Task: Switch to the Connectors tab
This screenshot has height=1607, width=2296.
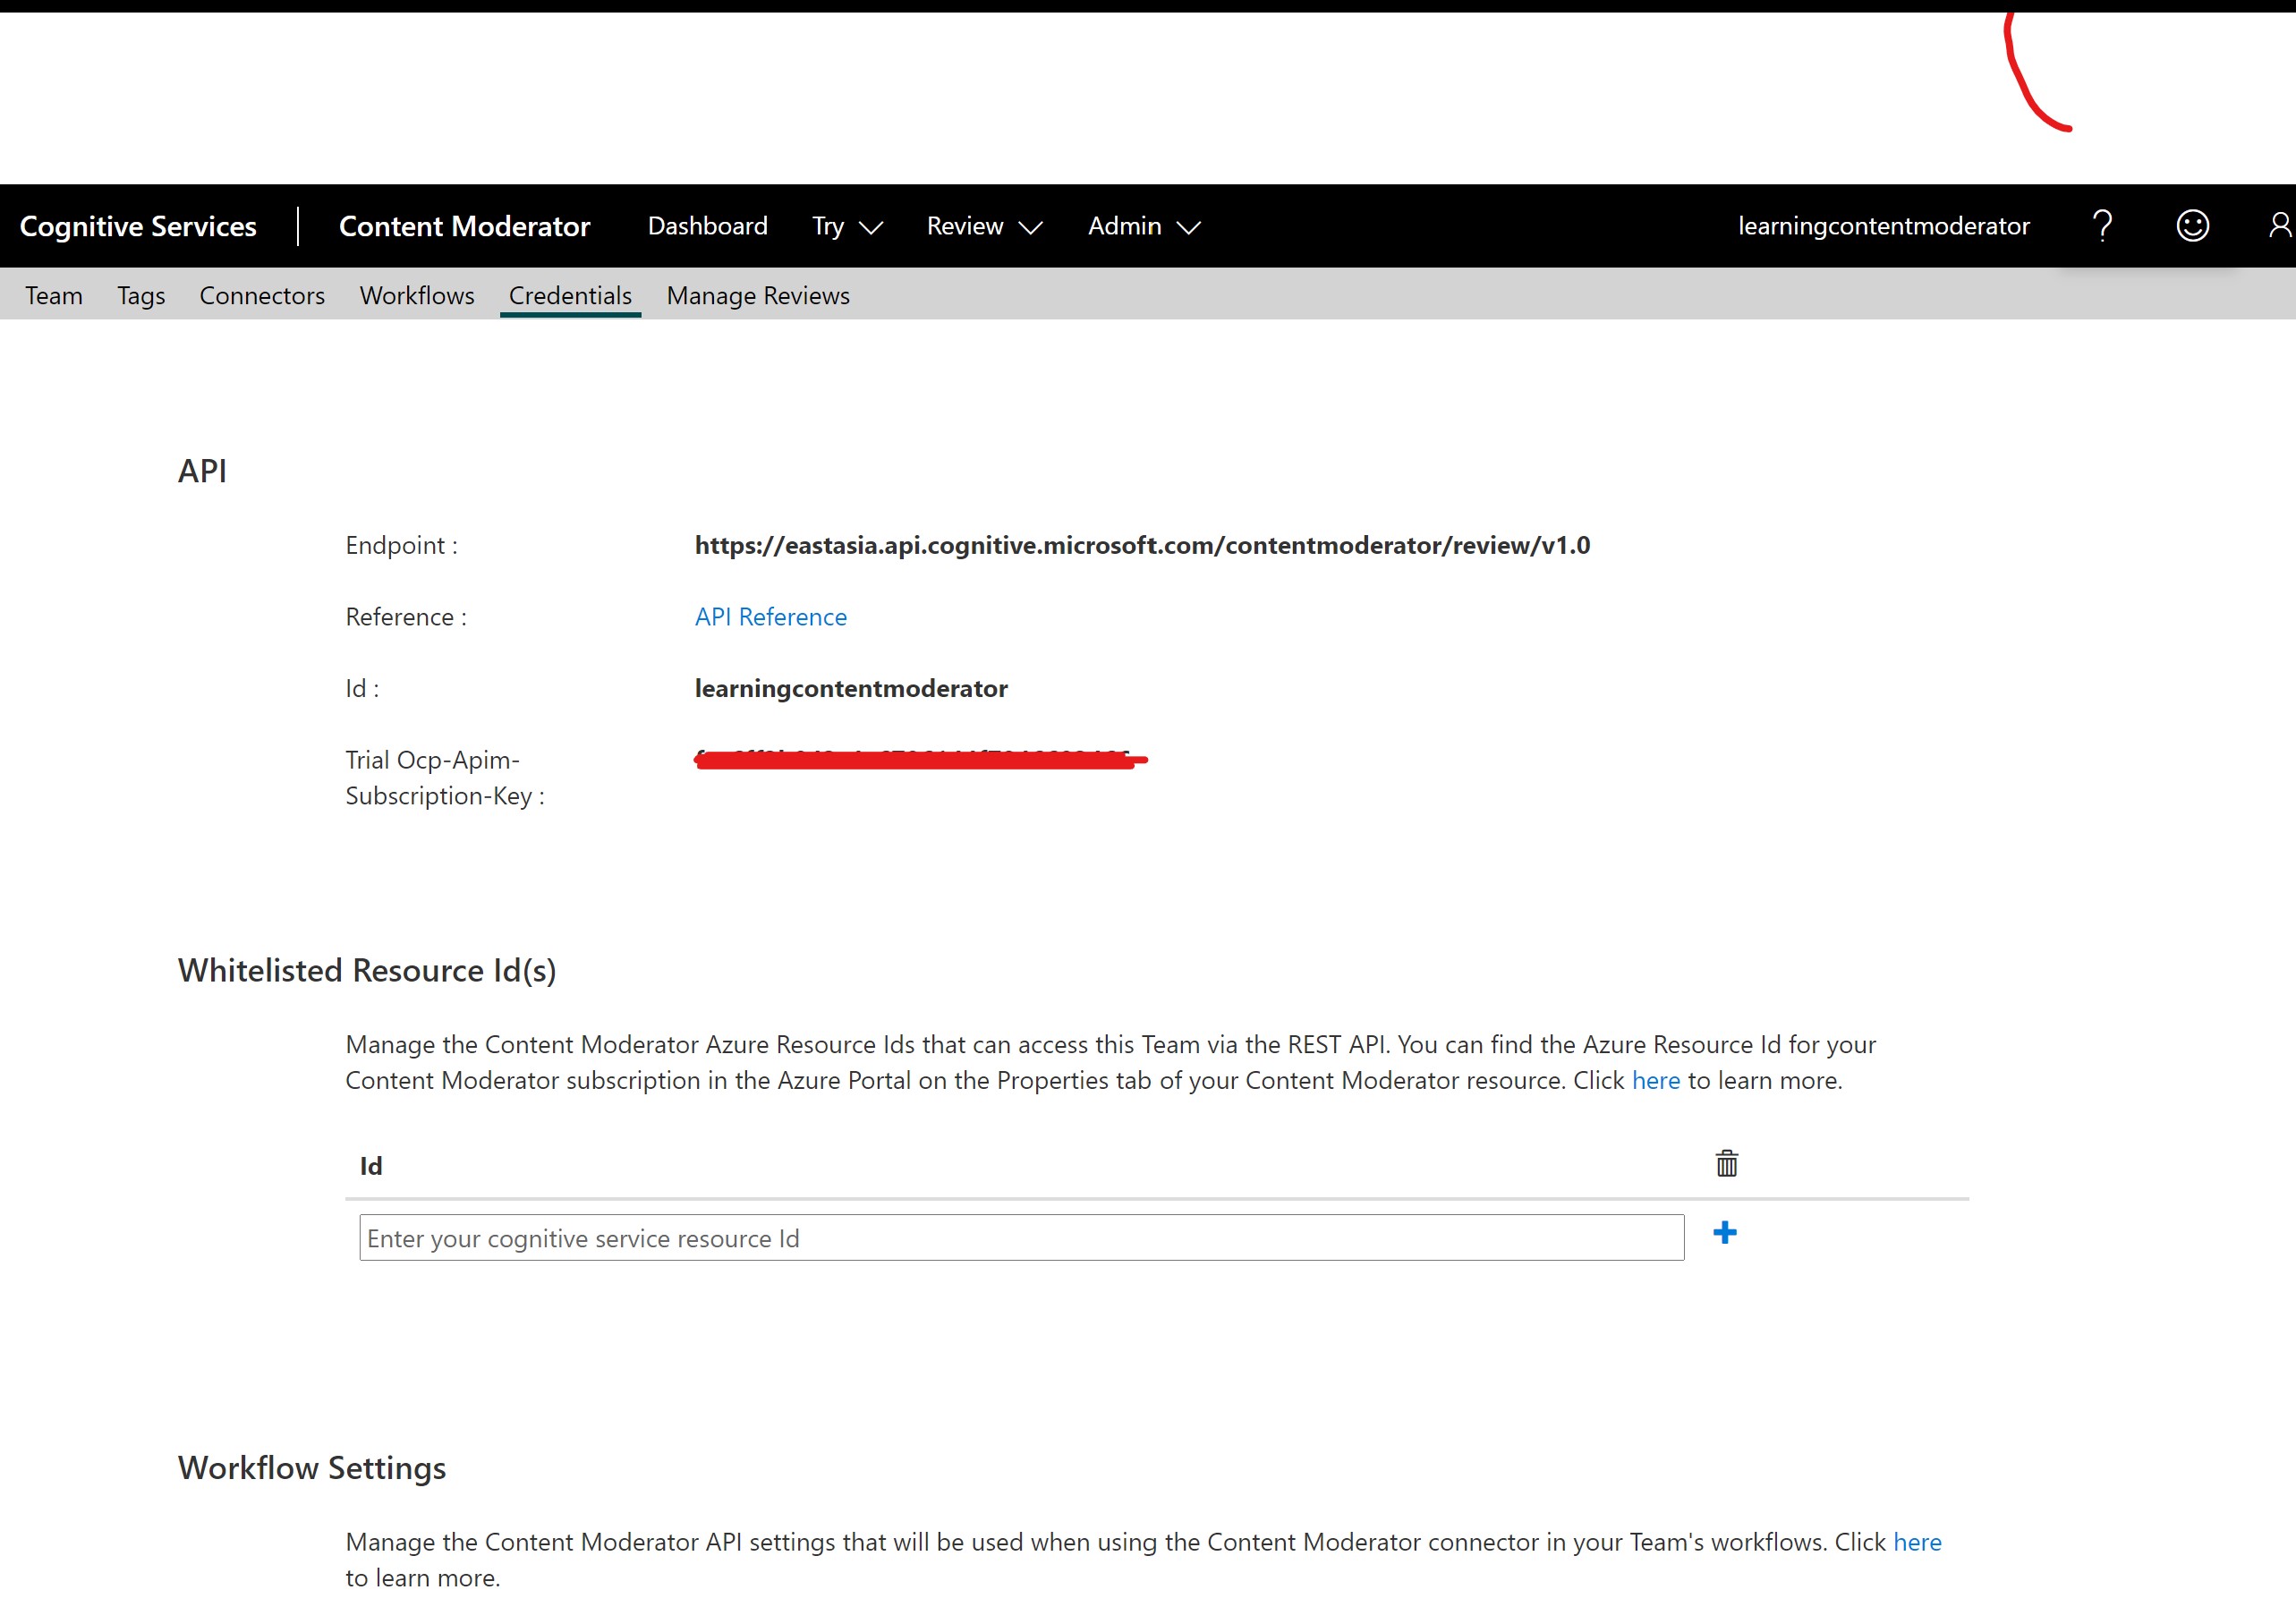Action: point(262,295)
